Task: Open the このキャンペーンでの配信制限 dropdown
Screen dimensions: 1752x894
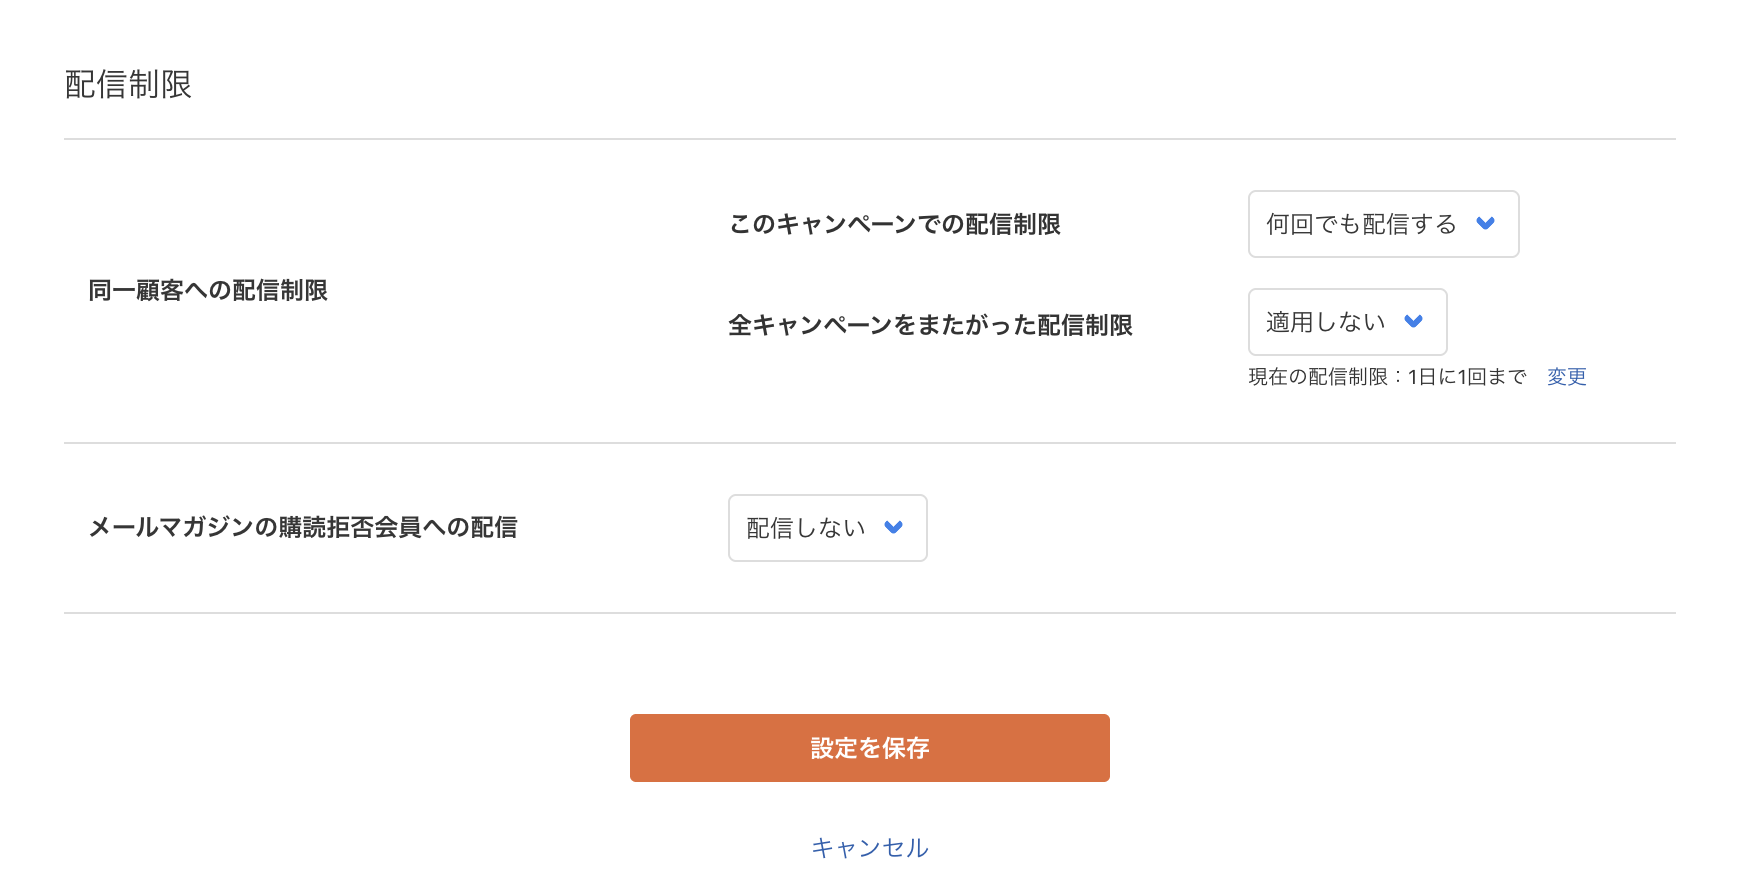Action: point(1383,224)
